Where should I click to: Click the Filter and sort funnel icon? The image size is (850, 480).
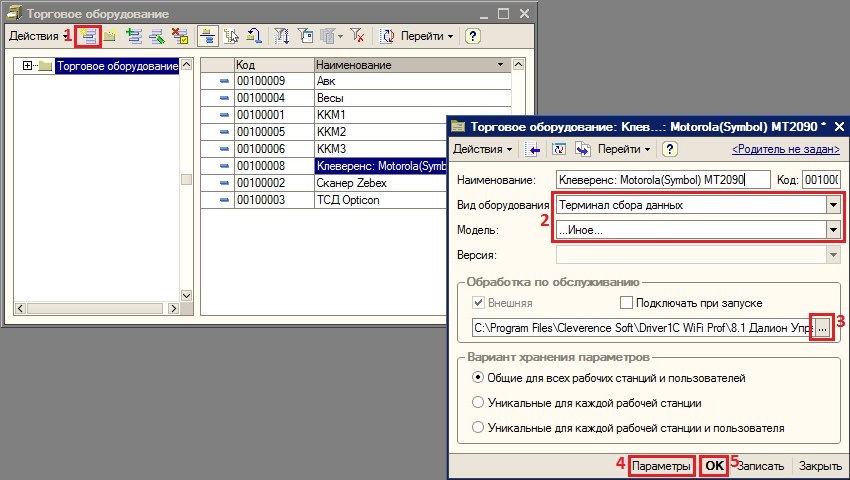coord(281,36)
